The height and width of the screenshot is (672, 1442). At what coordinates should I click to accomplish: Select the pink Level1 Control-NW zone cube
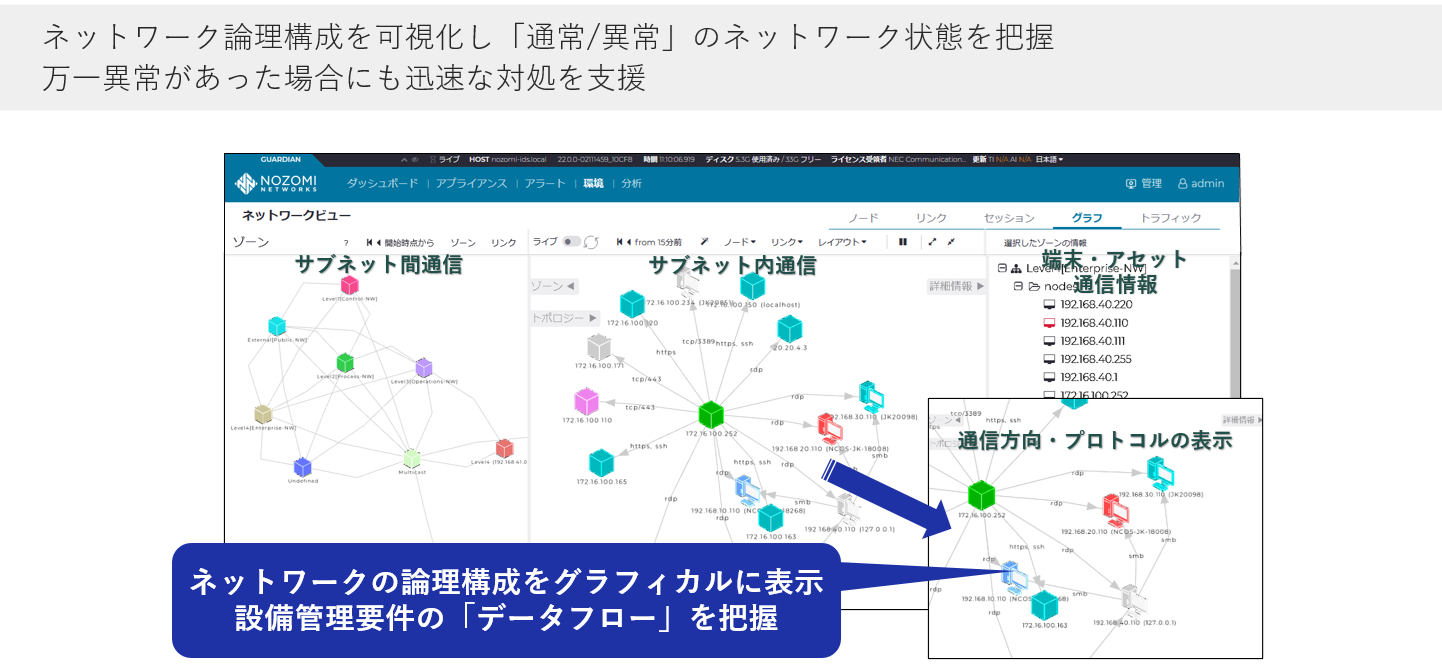click(x=349, y=285)
